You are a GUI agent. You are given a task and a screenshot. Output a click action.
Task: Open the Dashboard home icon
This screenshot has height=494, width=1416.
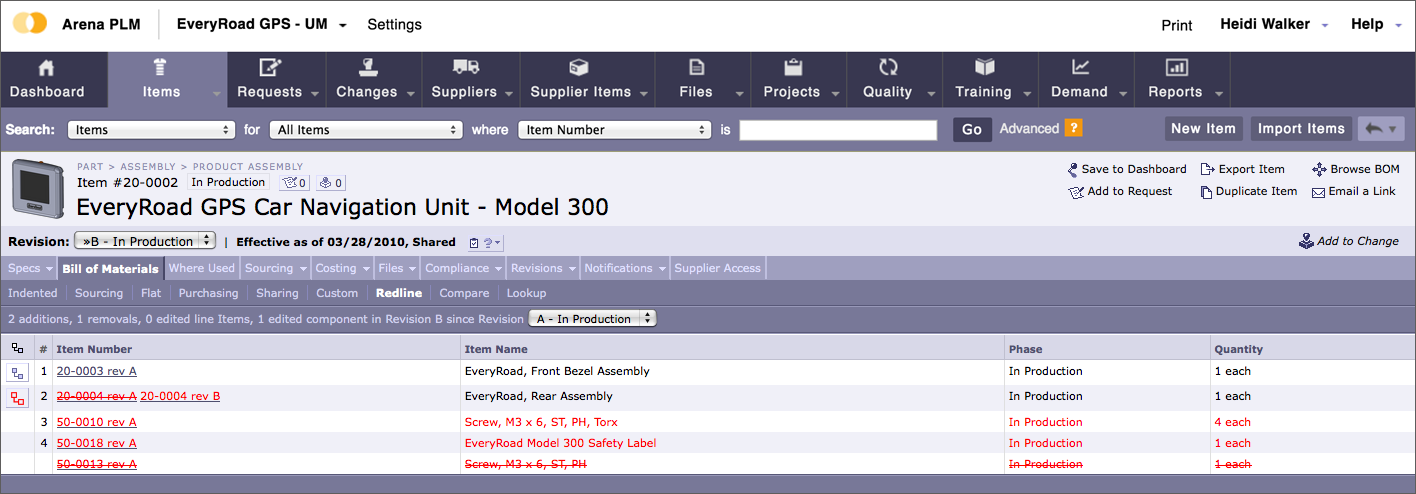coord(46,68)
